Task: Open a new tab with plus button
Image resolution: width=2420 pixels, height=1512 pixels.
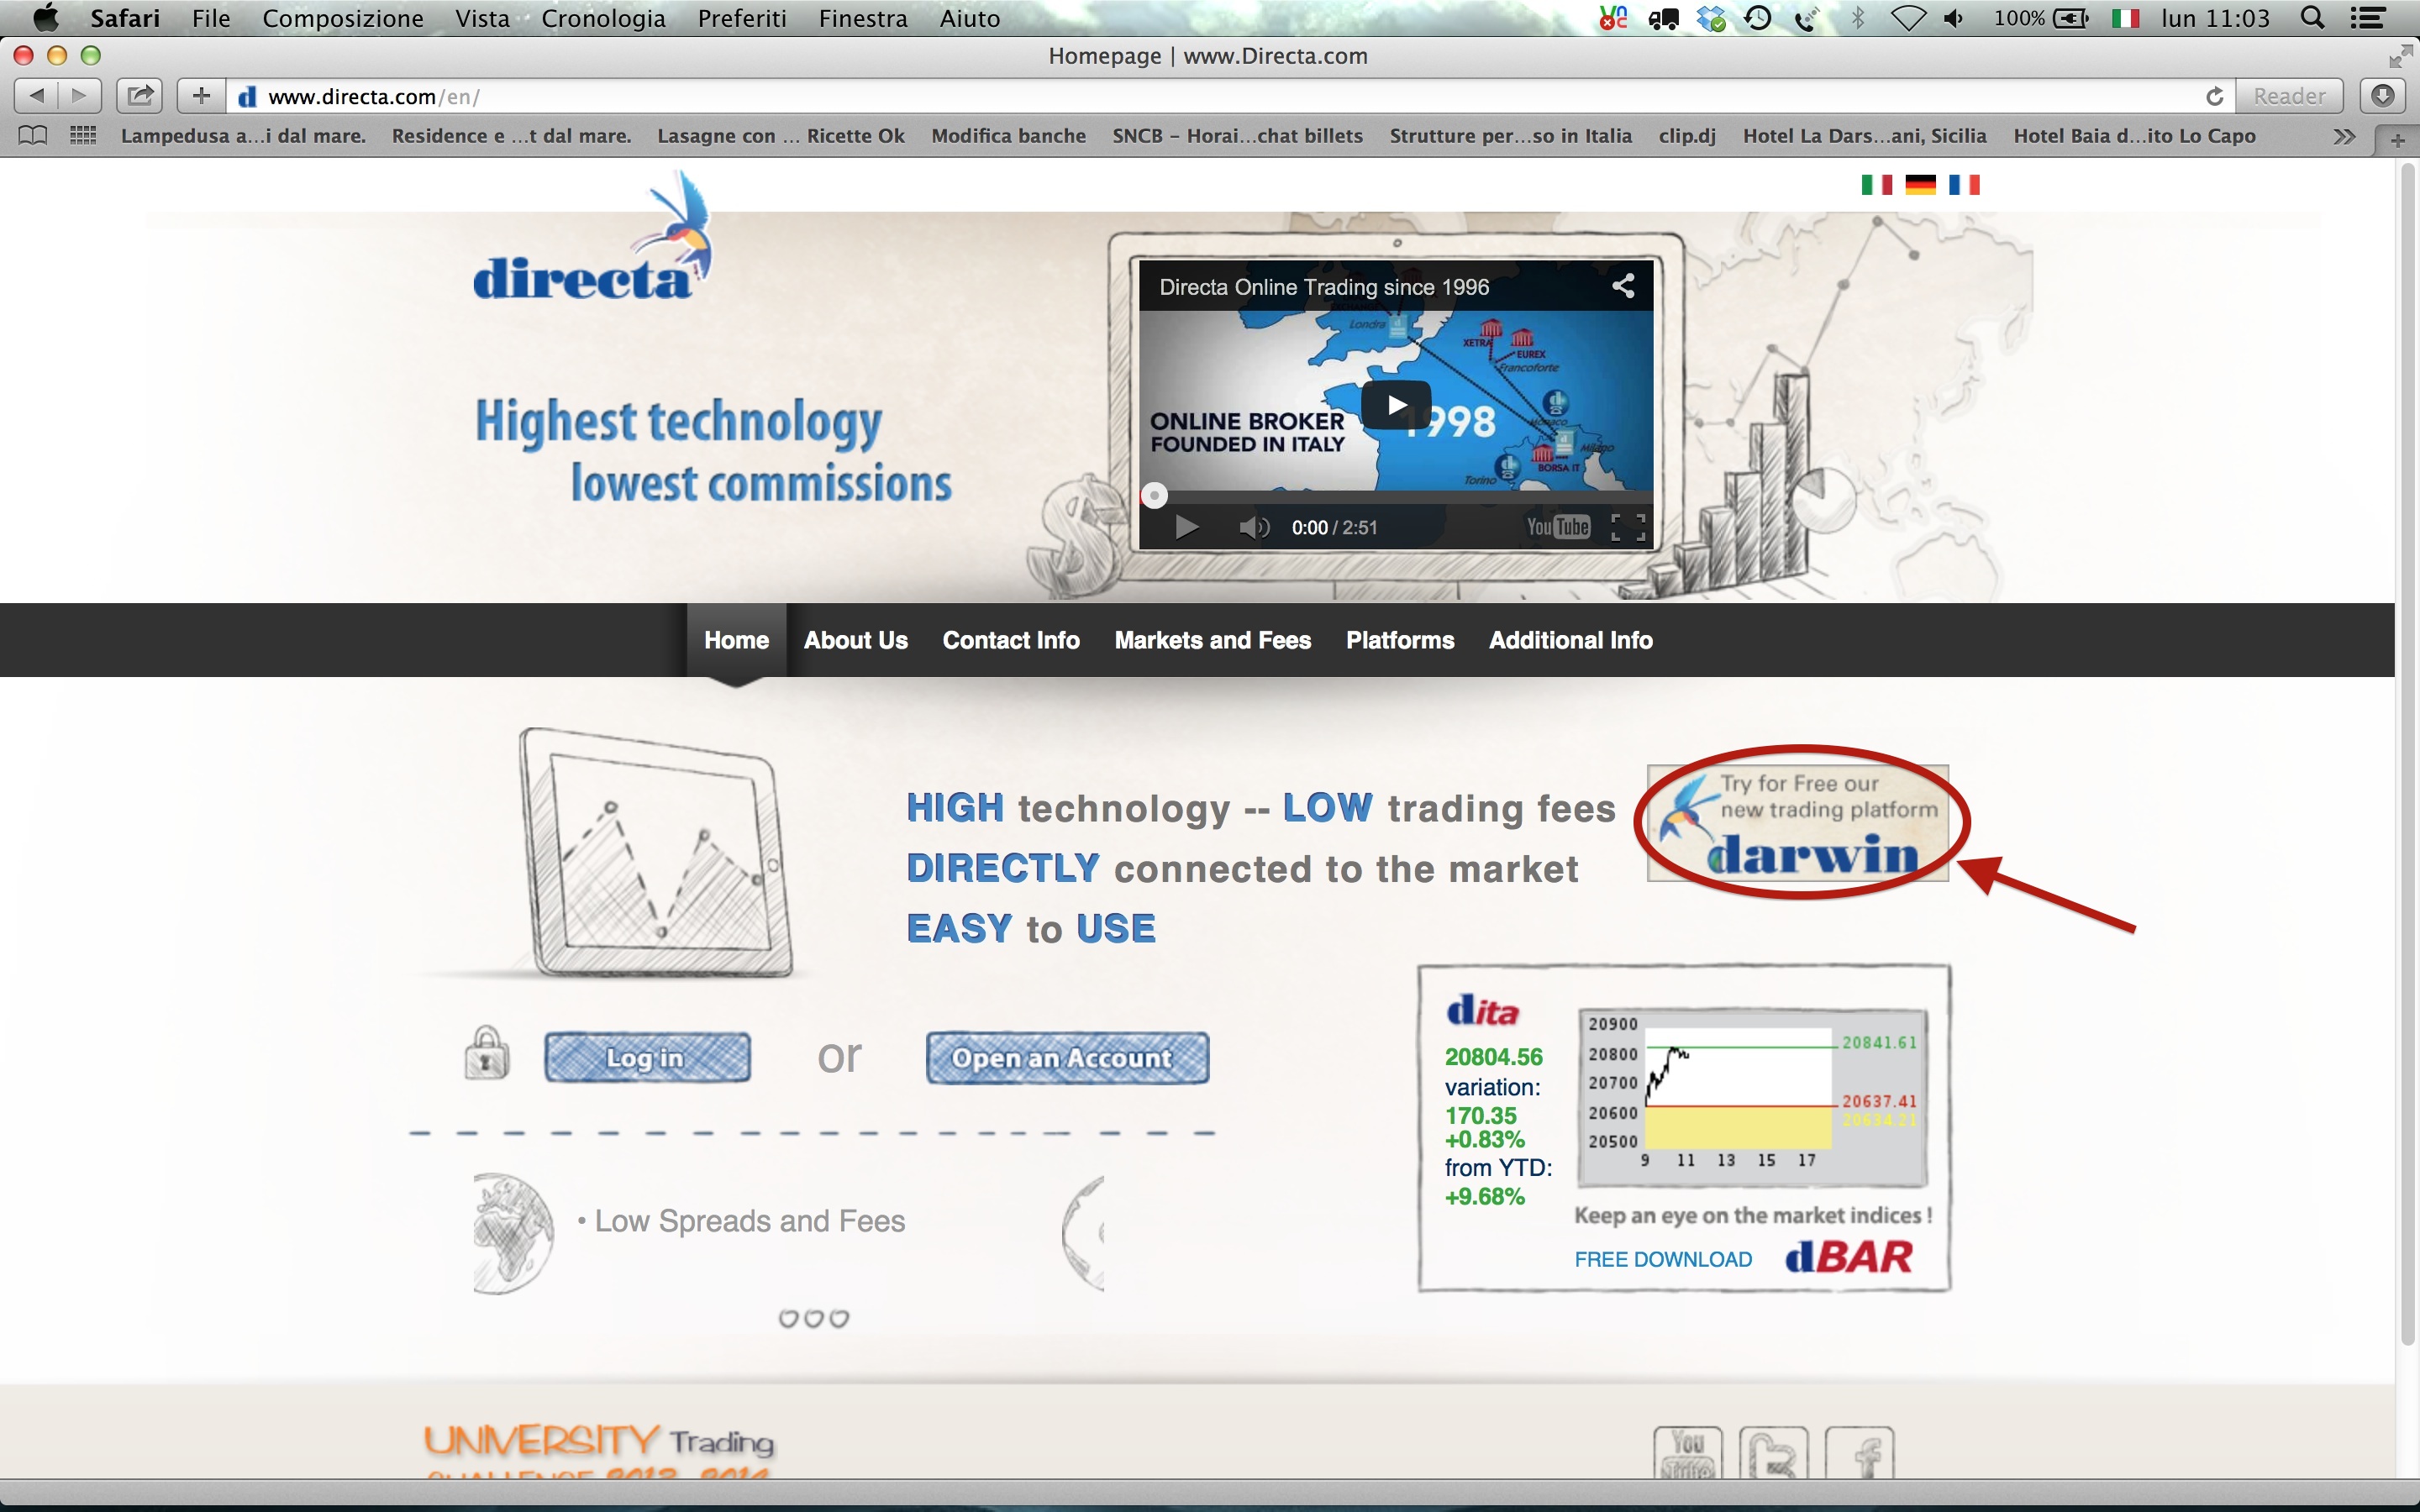Action: click(2398, 141)
